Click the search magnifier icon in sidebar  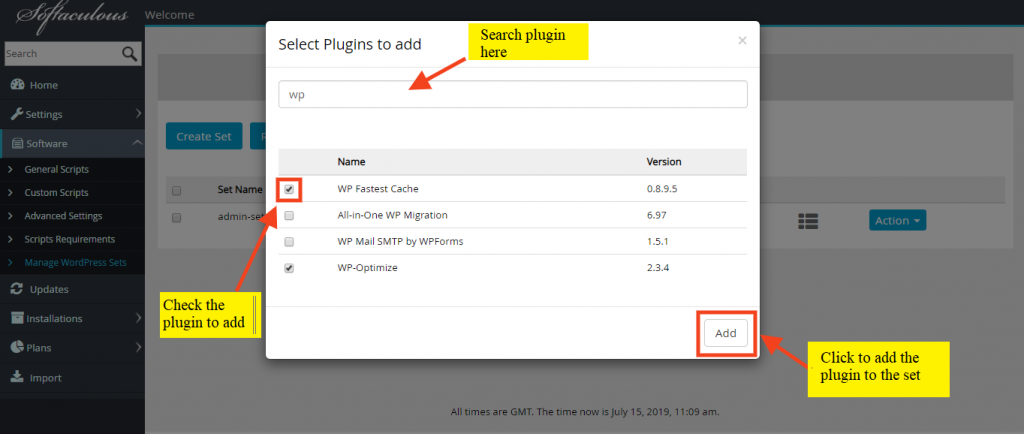point(130,54)
